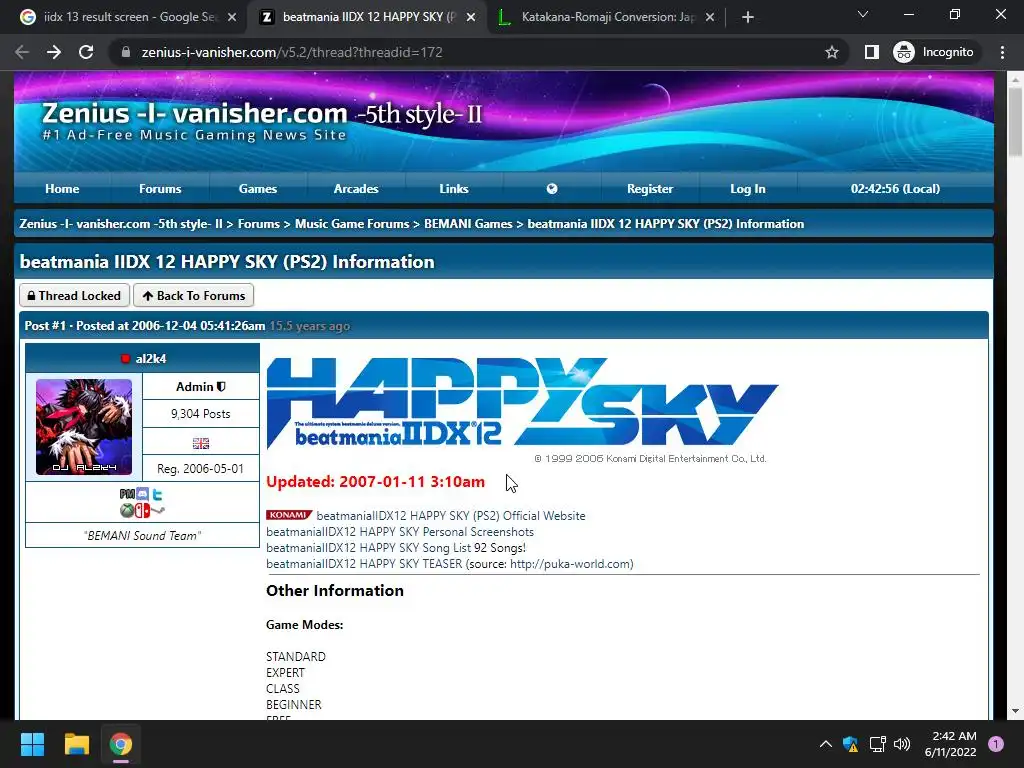This screenshot has height=768, width=1024.
Task: Open BEMANI Games breadcrumb link
Action: [x=468, y=223]
